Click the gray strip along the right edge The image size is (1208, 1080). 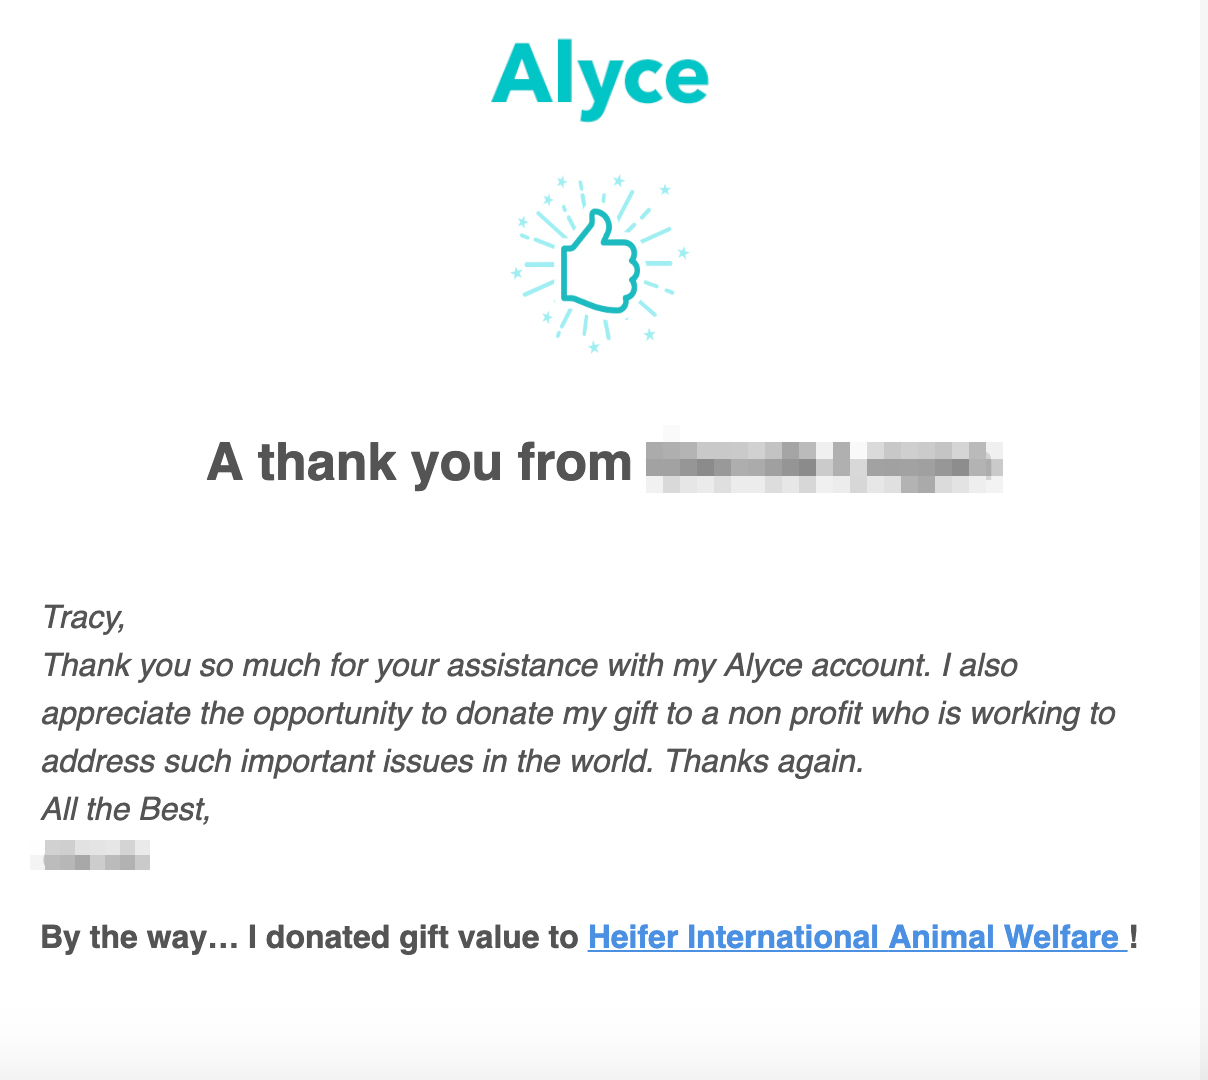[x=1204, y=540]
